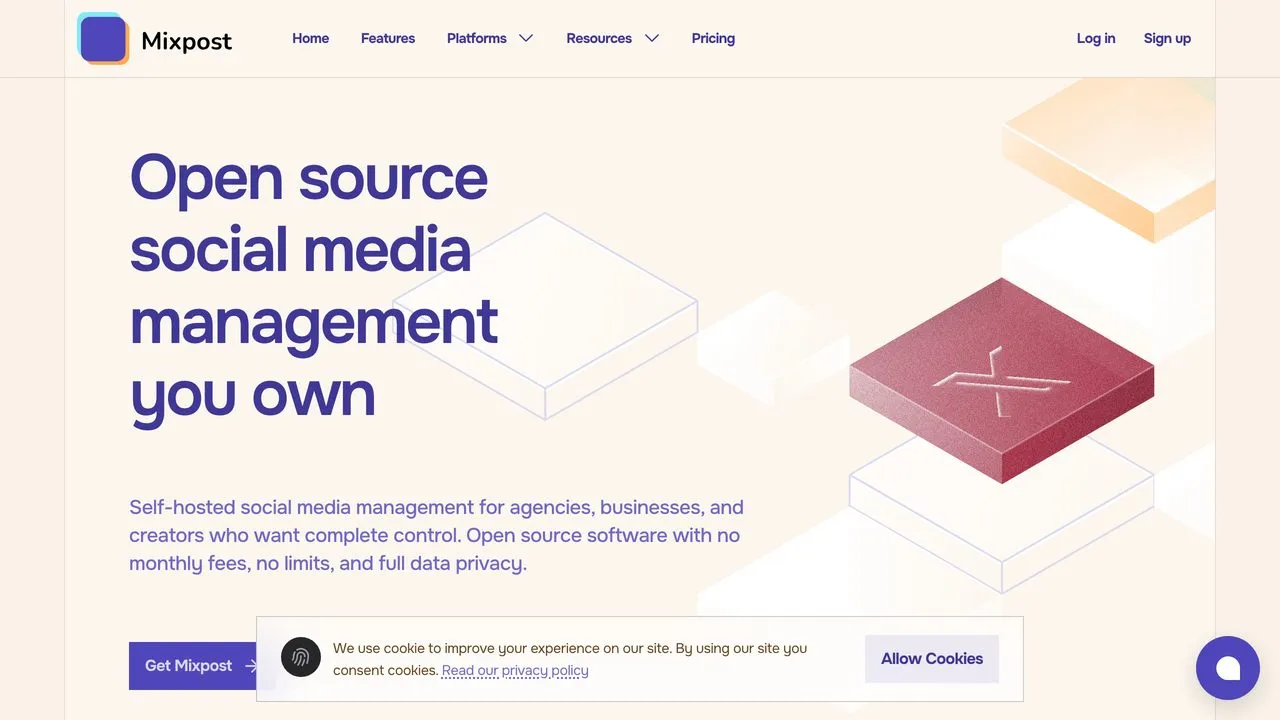Click the Allow Cookies button
1280x720 pixels.
[x=932, y=659]
